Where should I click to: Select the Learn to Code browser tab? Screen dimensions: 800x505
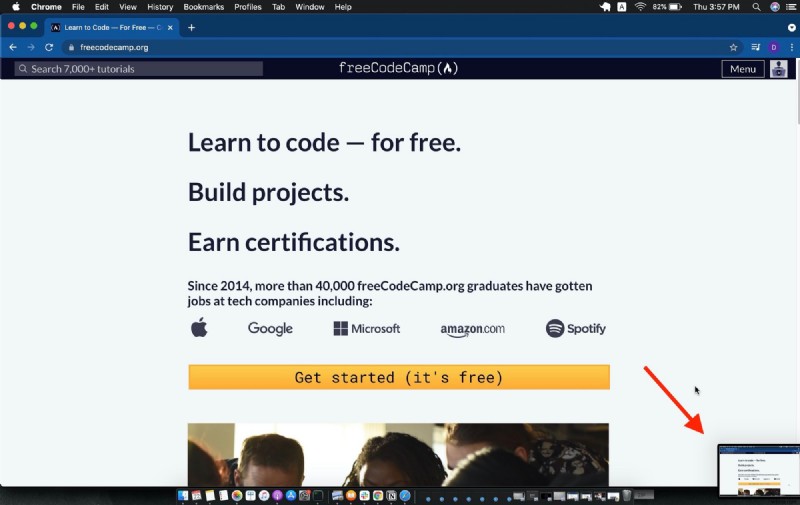click(112, 28)
